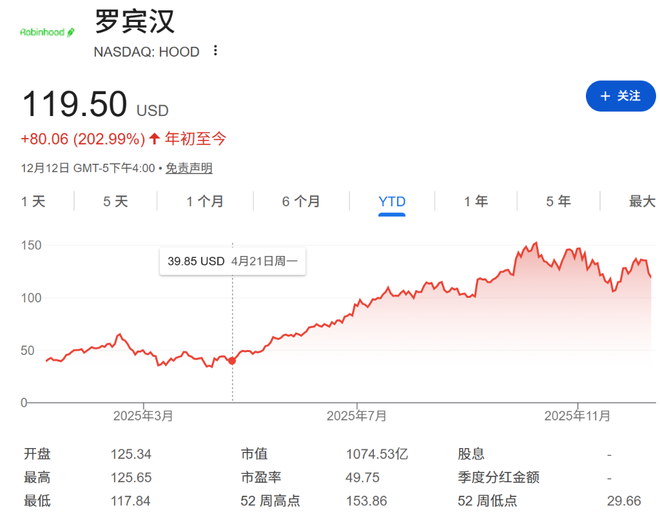
Task: Click the red data point on chart
Action: [x=233, y=360]
